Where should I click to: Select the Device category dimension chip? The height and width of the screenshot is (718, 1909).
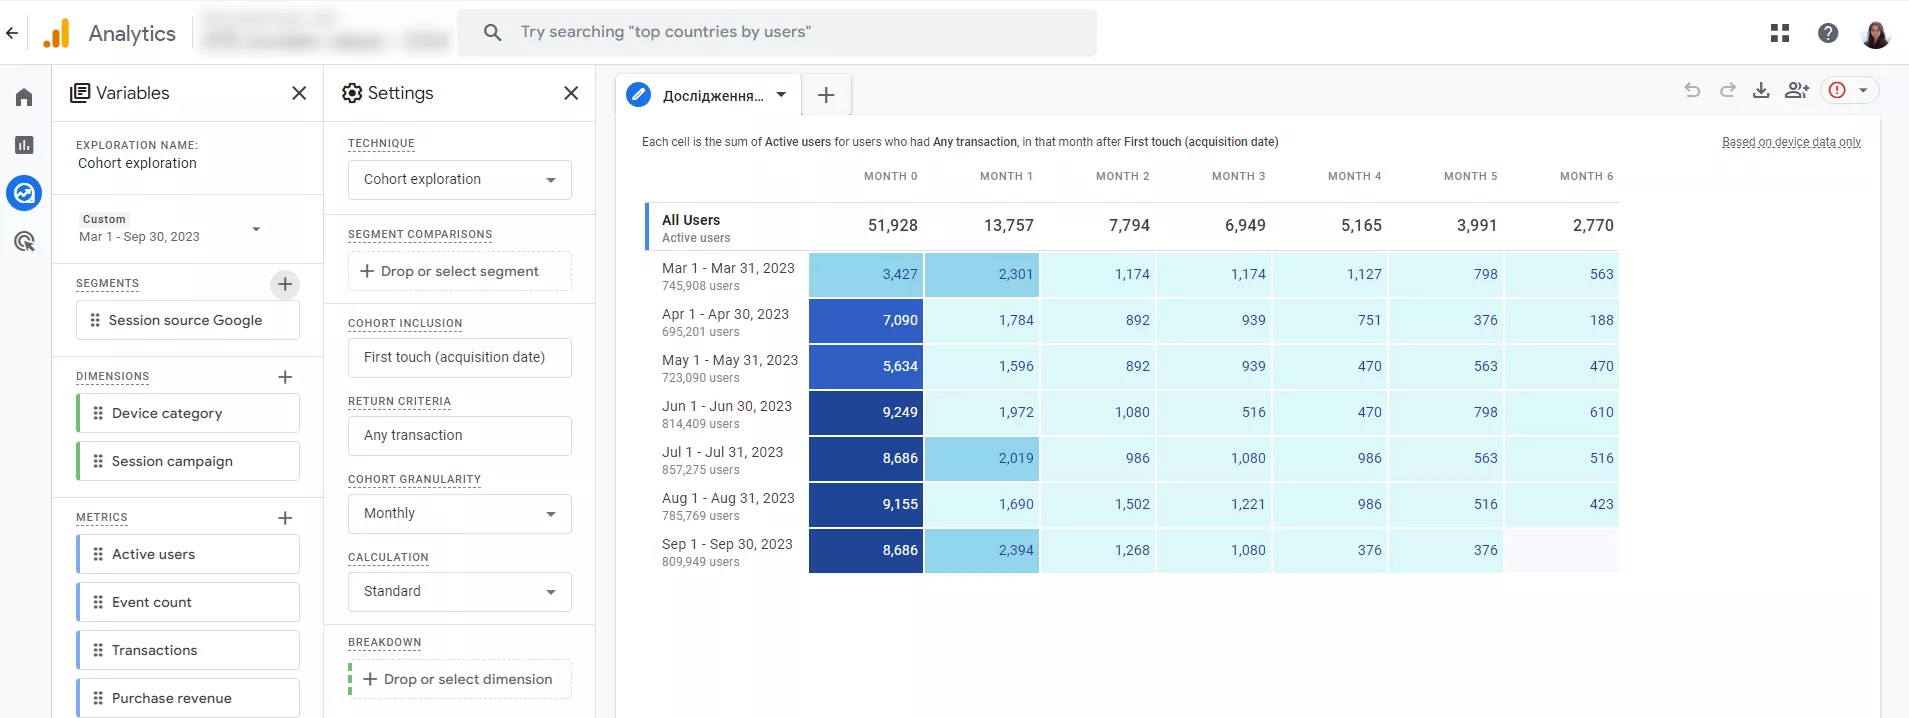tap(188, 413)
